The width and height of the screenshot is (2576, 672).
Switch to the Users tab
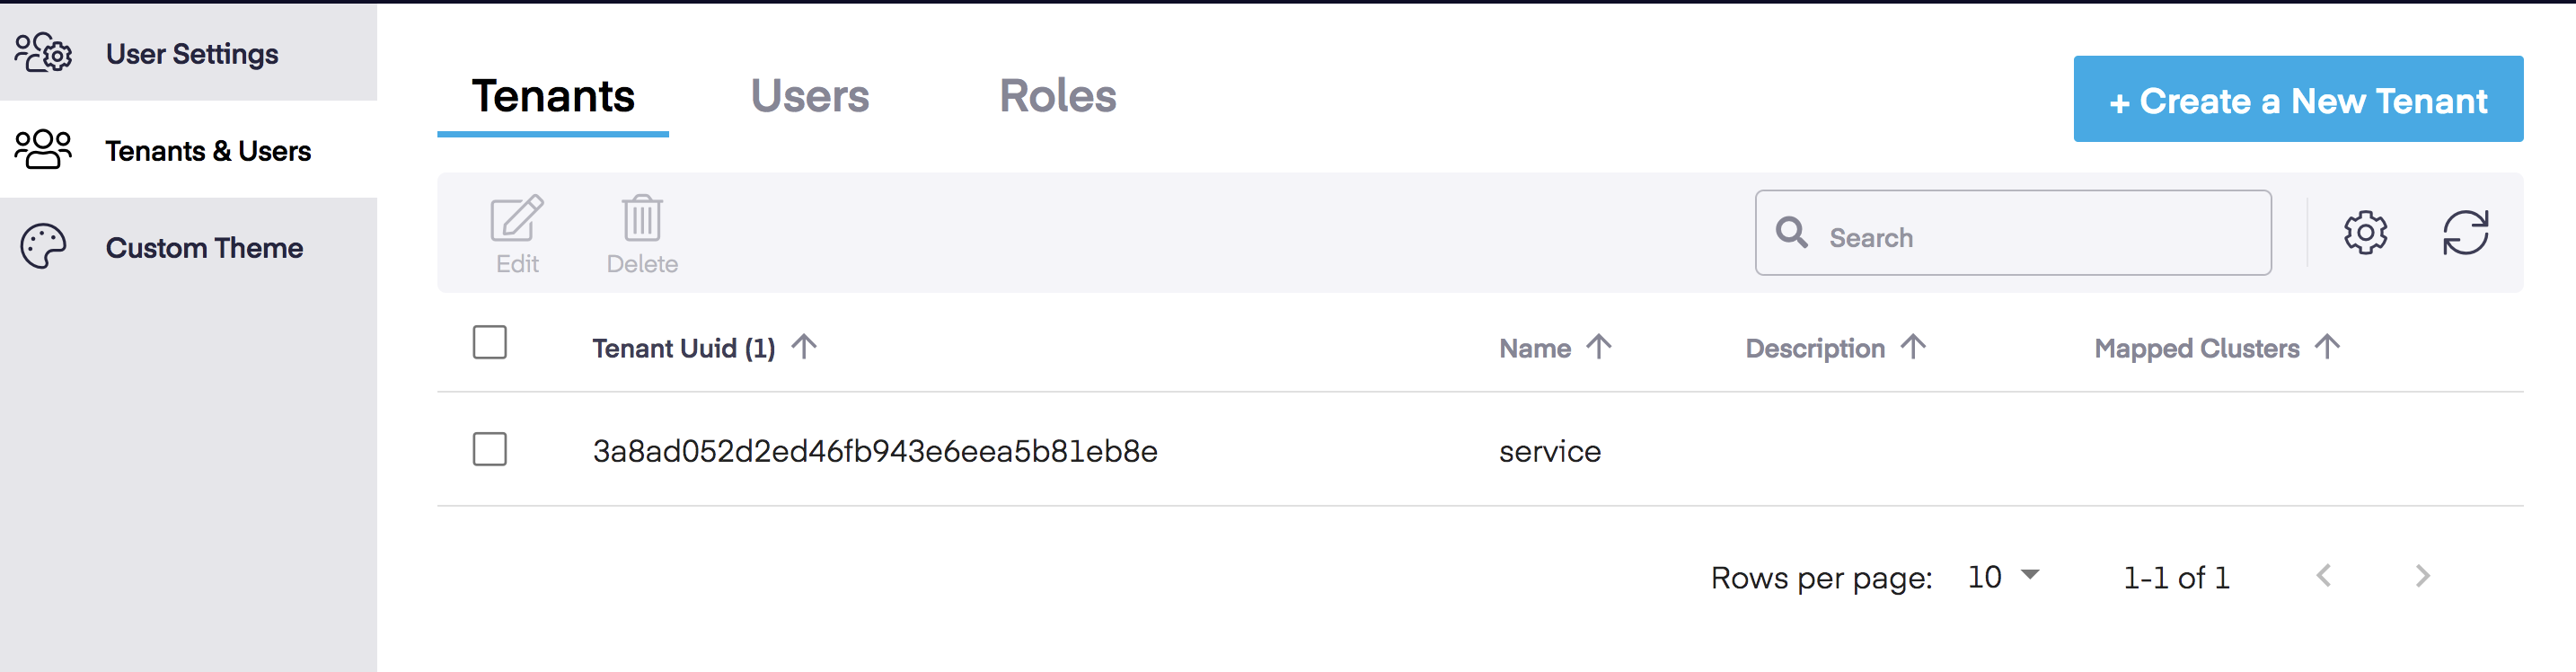coord(810,96)
